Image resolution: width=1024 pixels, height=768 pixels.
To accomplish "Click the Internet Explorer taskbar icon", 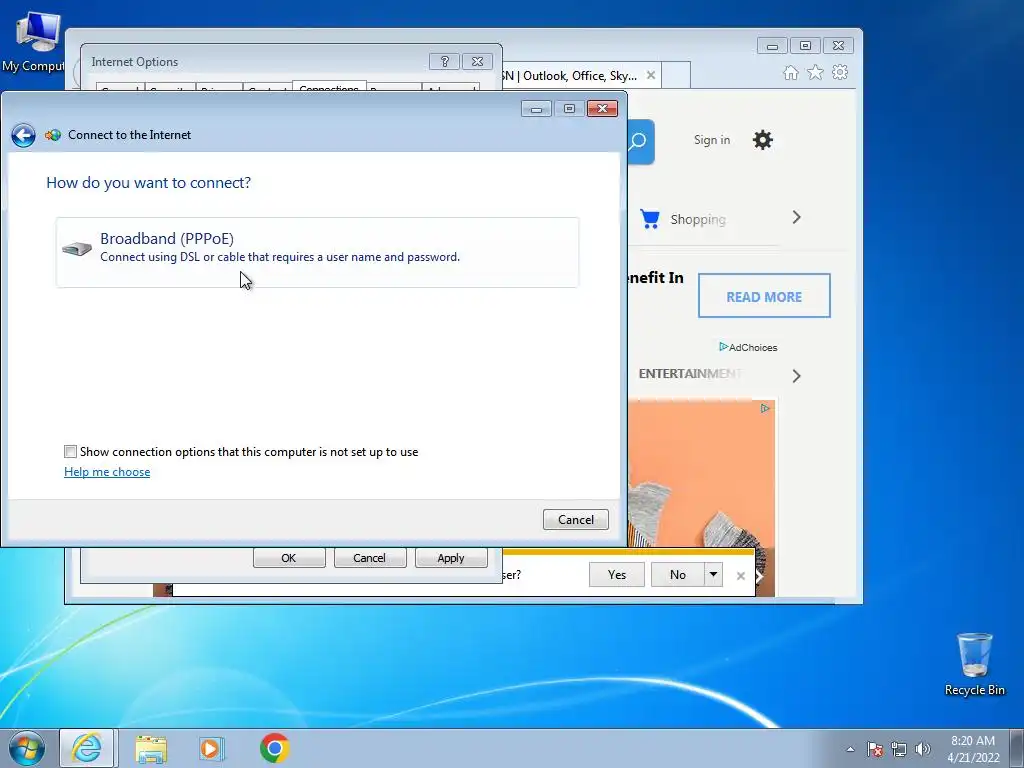I will point(87,748).
